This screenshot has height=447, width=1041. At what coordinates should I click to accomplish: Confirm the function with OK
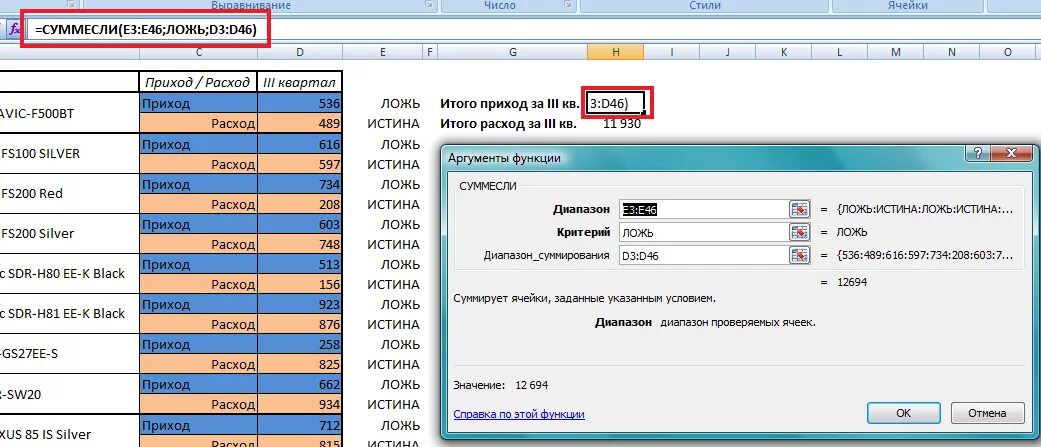[903, 412]
